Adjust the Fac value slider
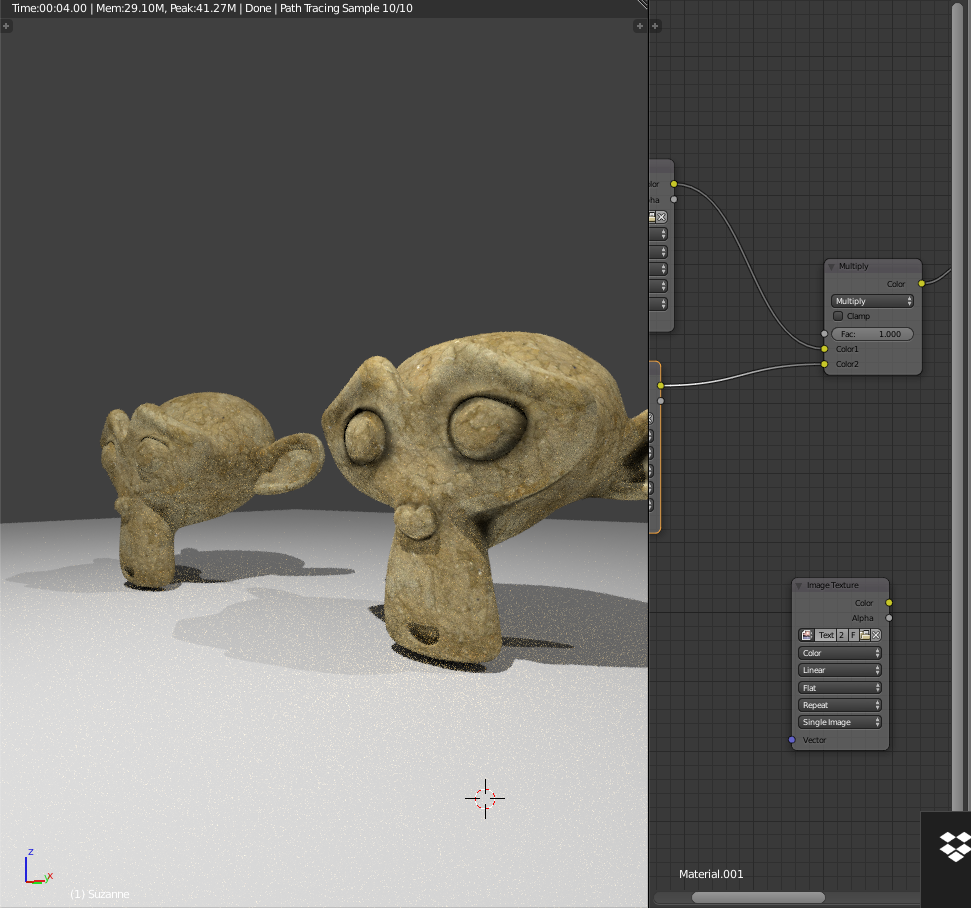Screen dimensions: 971x908 click(x=872, y=334)
